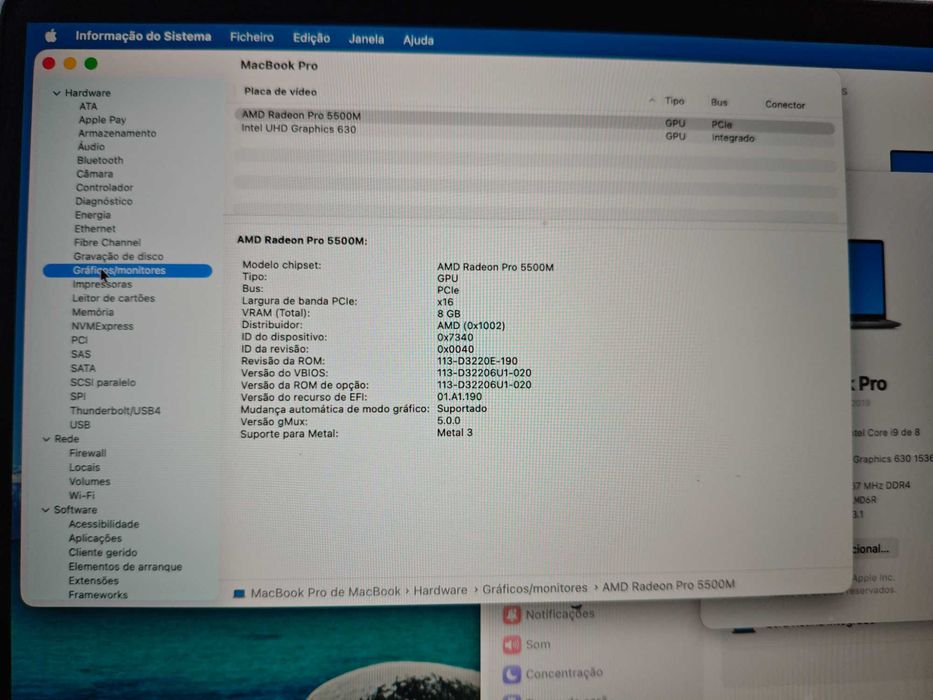Open the Apple menu
Image resolution: width=933 pixels, height=700 pixels.
pyautogui.click(x=51, y=36)
